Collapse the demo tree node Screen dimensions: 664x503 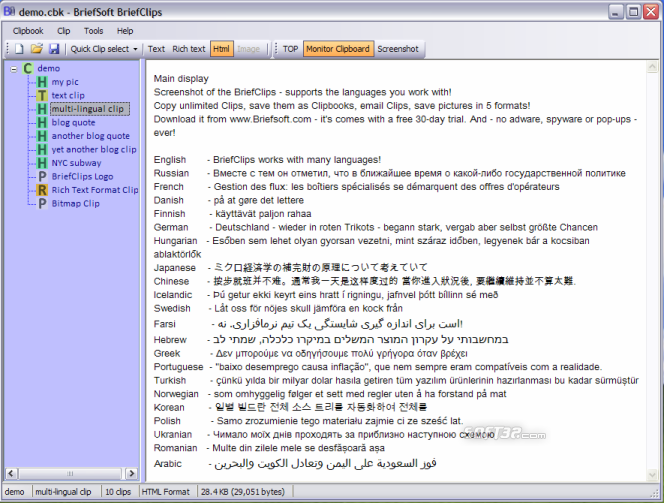(x=14, y=69)
